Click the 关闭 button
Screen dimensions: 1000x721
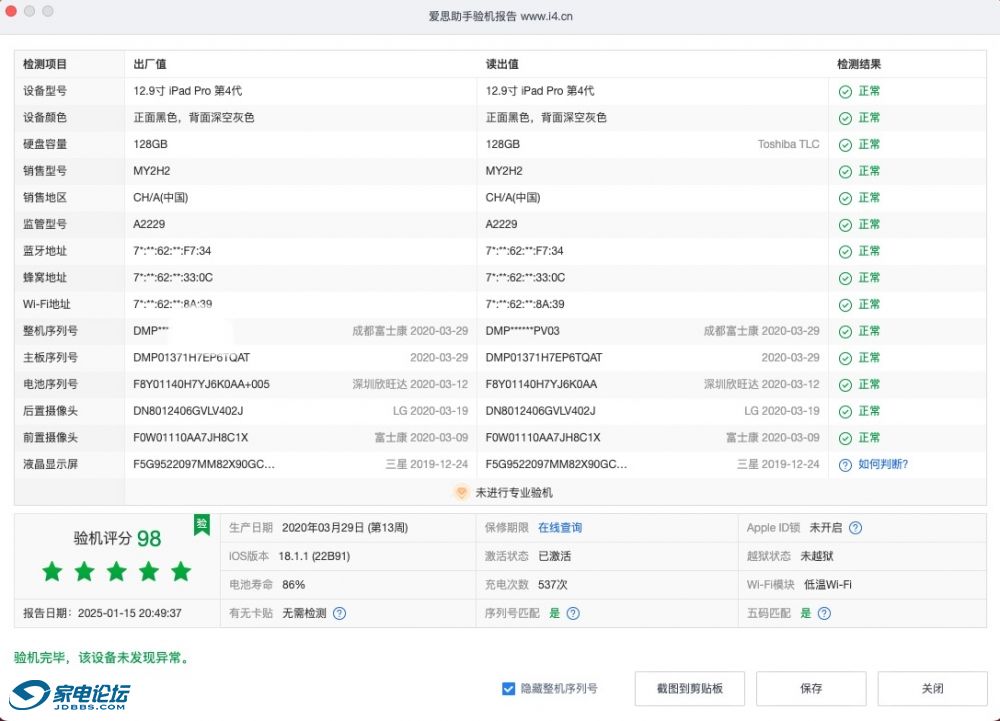932,688
